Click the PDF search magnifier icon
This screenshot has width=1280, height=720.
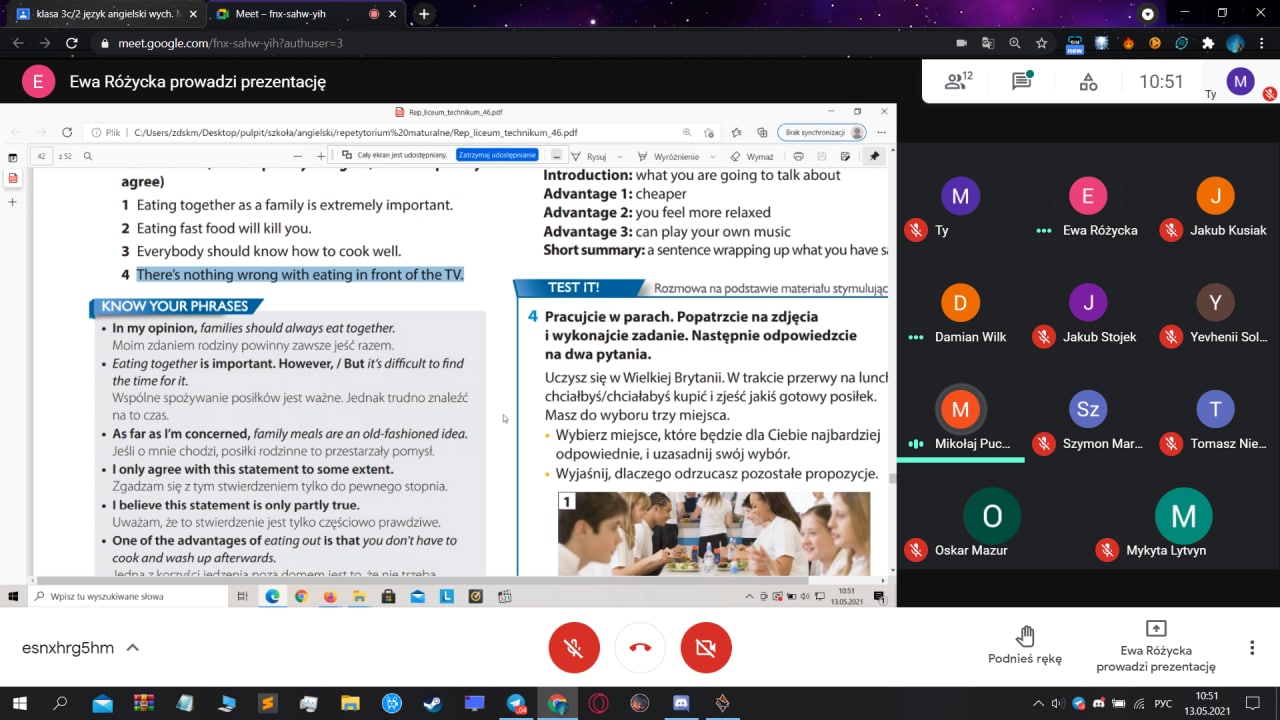[x=88, y=156]
